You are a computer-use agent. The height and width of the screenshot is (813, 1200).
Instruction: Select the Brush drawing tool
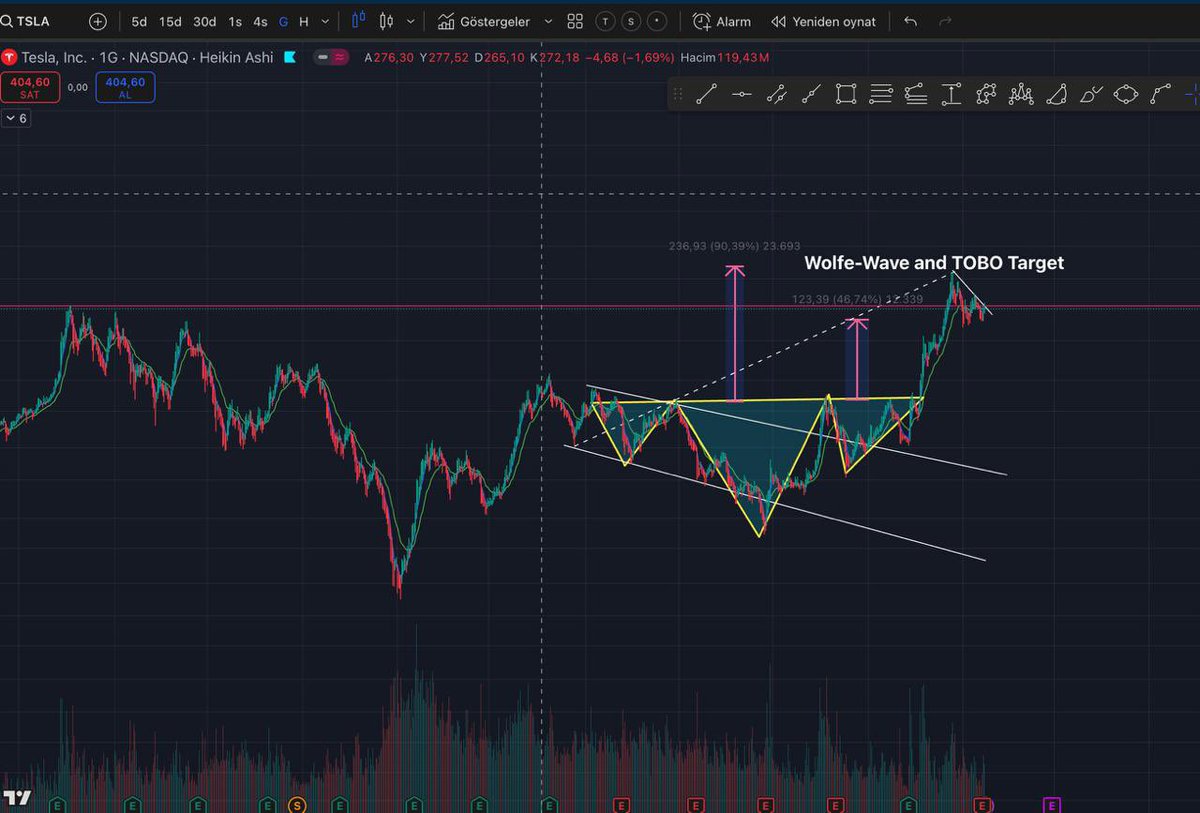[1091, 95]
